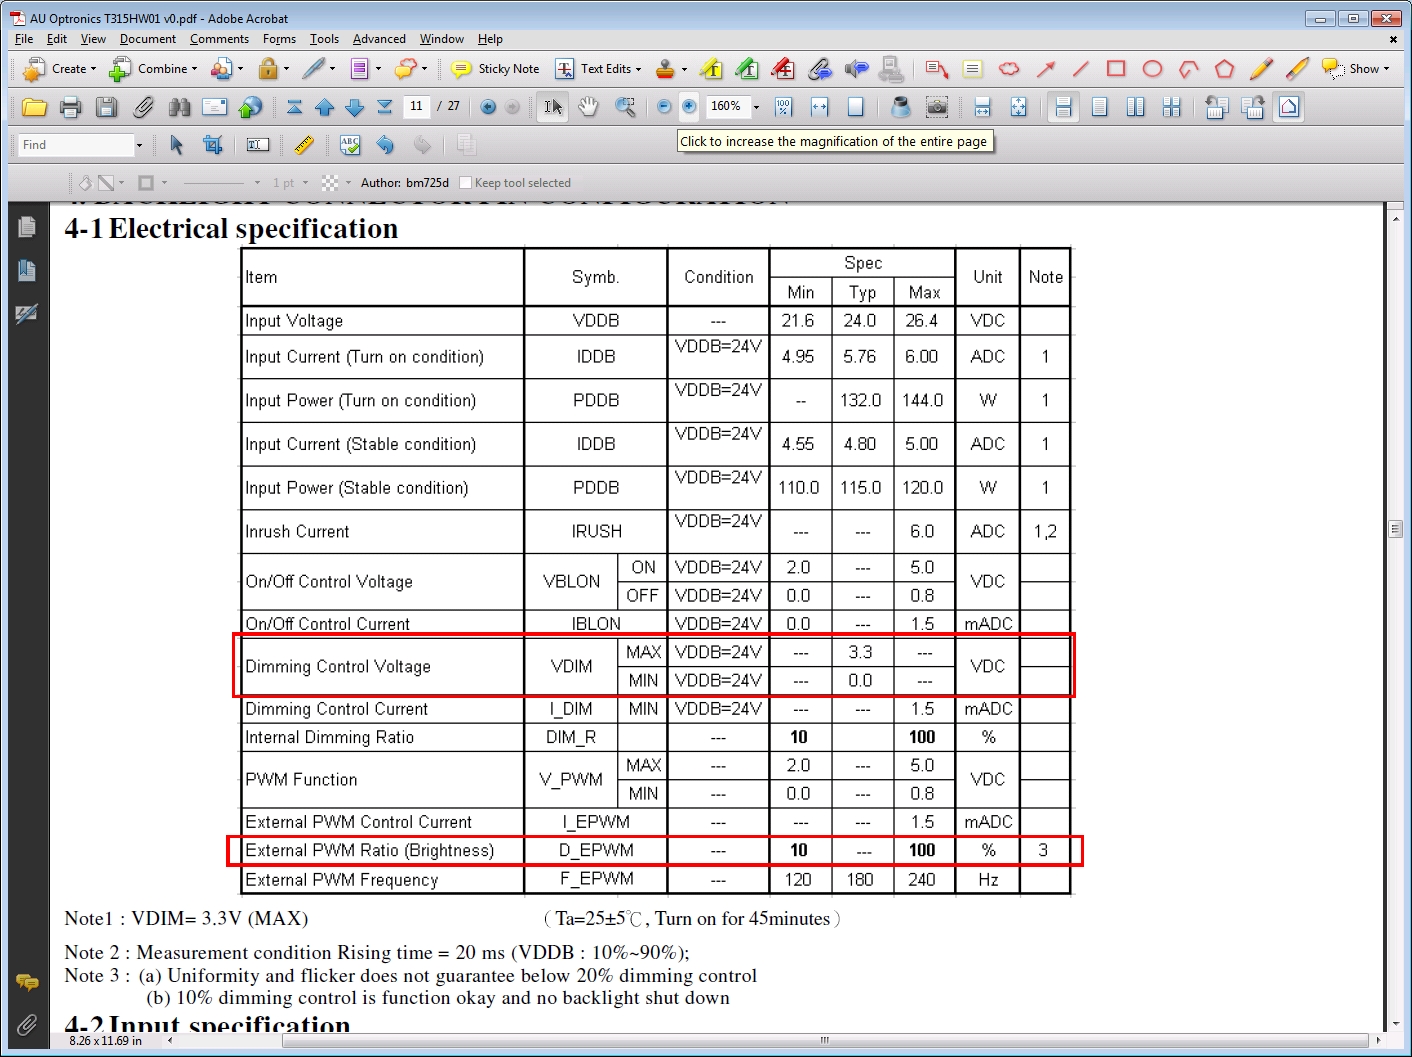Select the Crop tool
Screen dimensions: 1412x1057
click(212, 145)
